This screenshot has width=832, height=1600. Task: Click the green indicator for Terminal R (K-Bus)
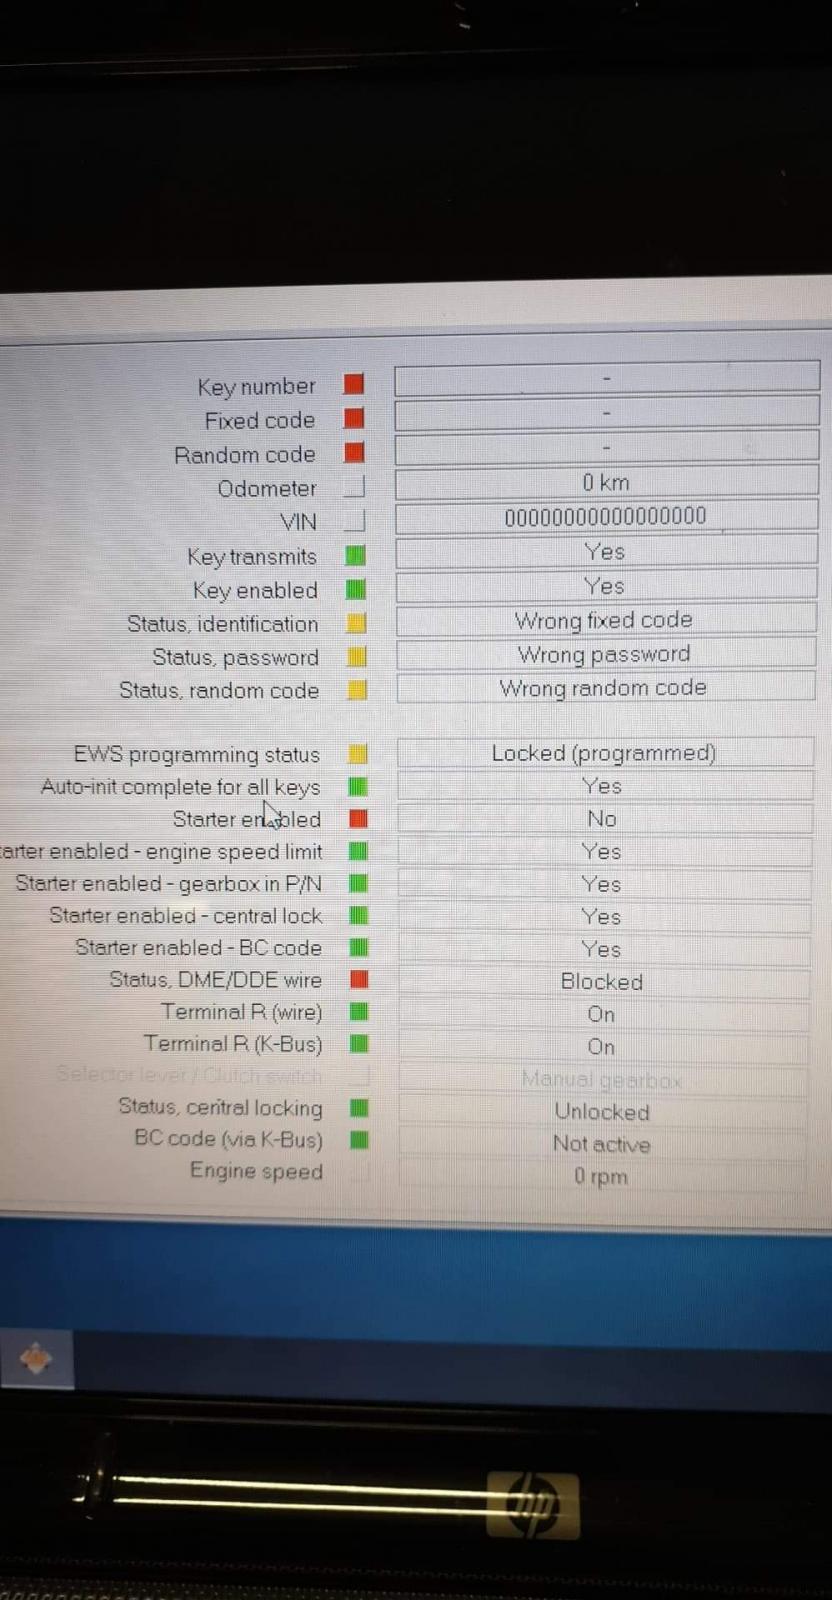pos(359,1044)
